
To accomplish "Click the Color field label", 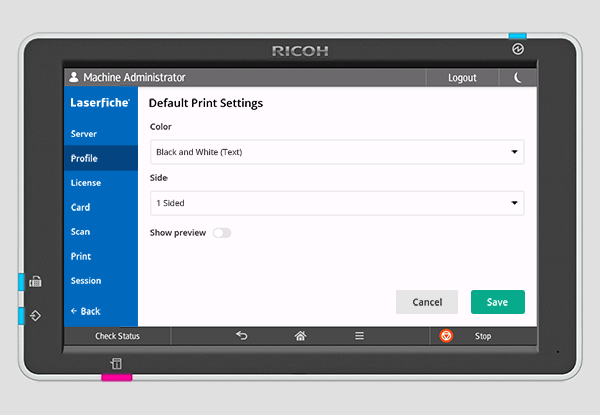I will 161,127.
